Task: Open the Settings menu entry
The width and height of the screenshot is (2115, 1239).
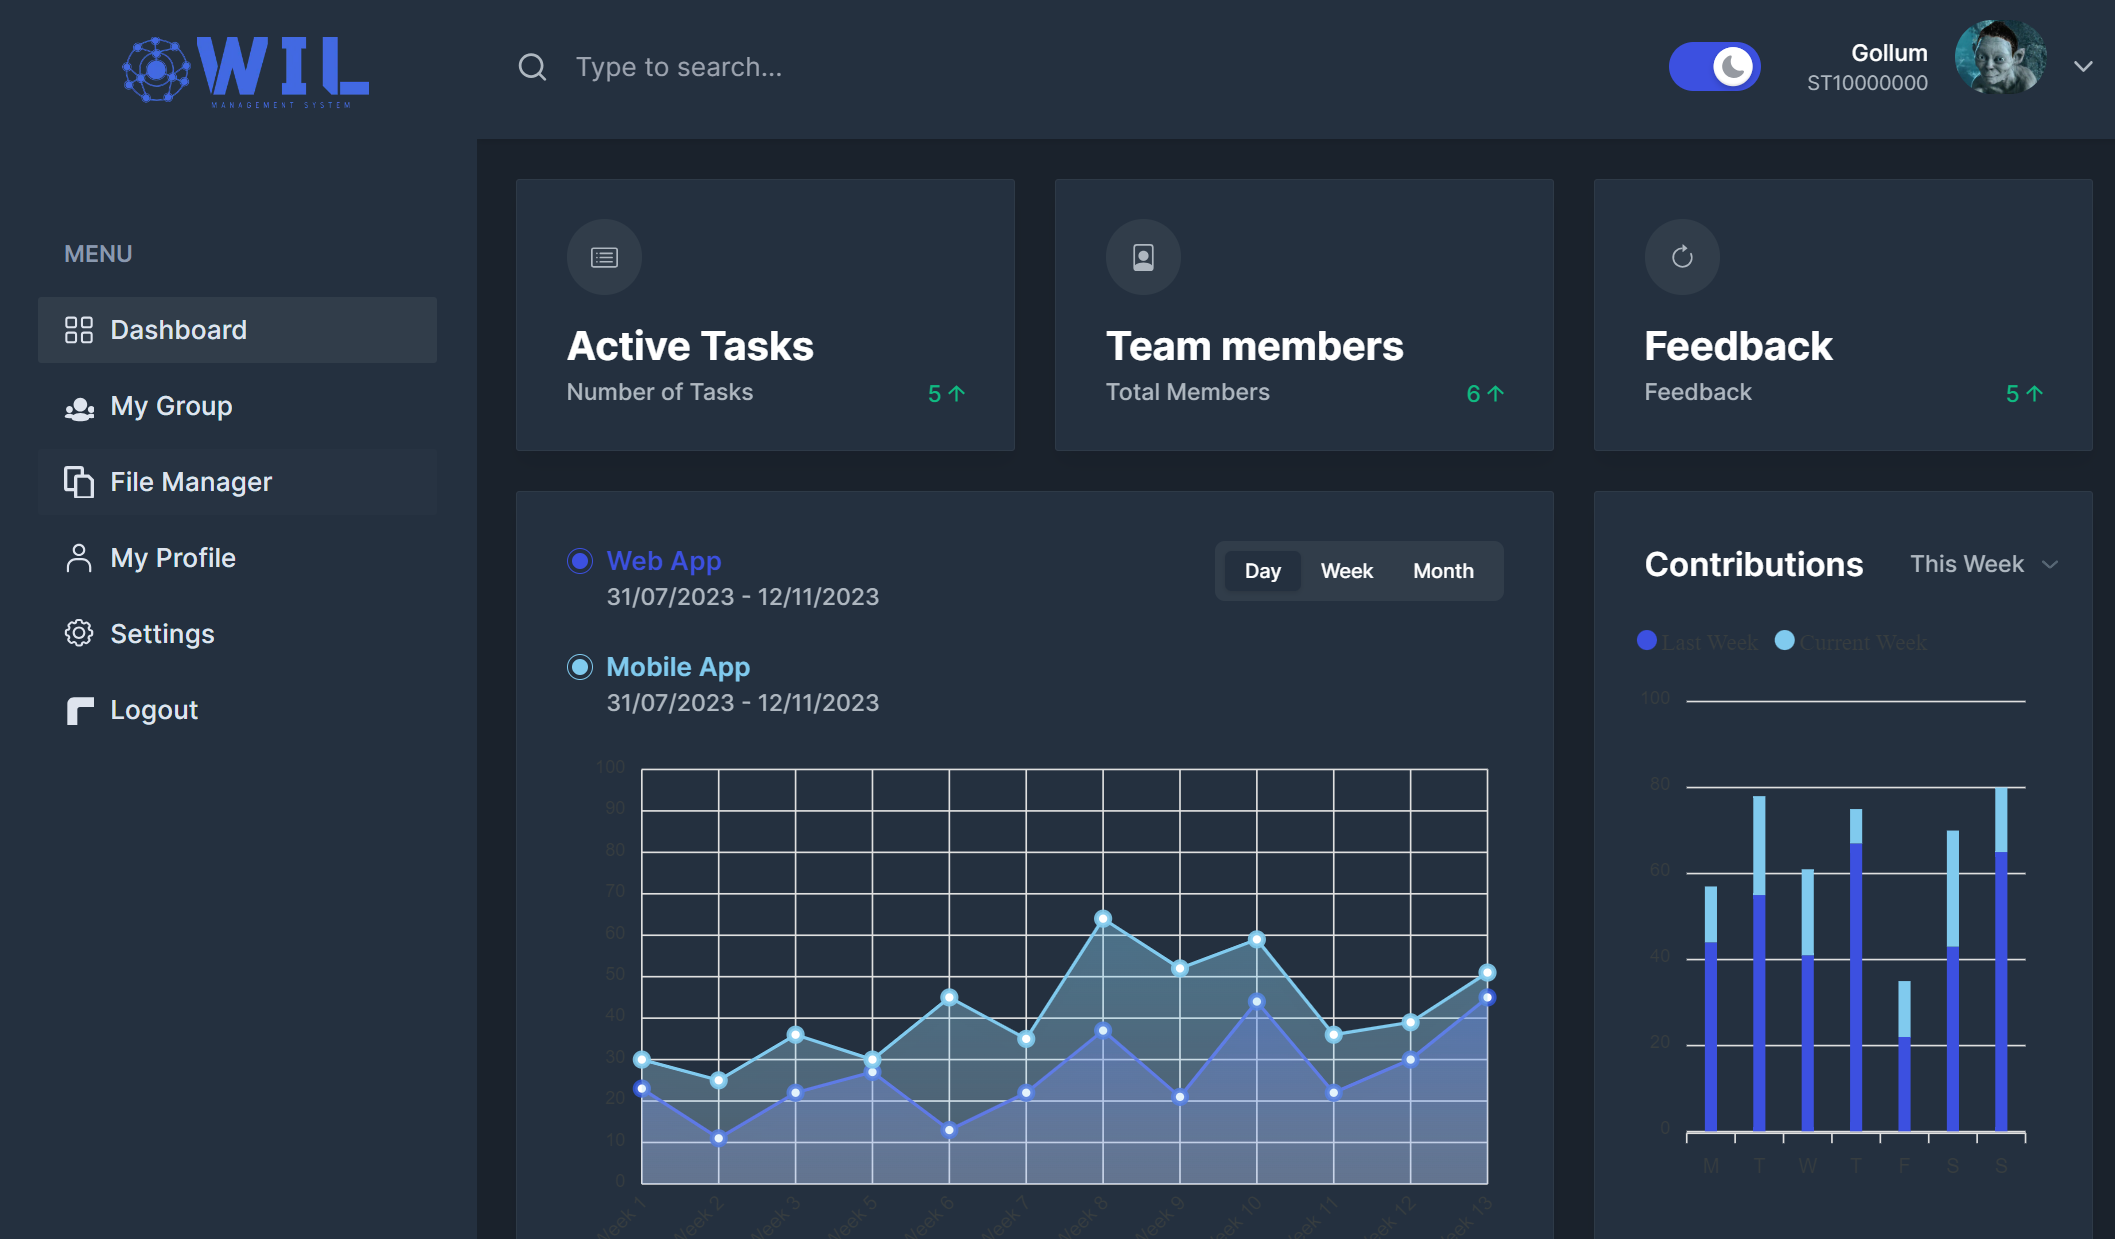Action: click(x=237, y=634)
